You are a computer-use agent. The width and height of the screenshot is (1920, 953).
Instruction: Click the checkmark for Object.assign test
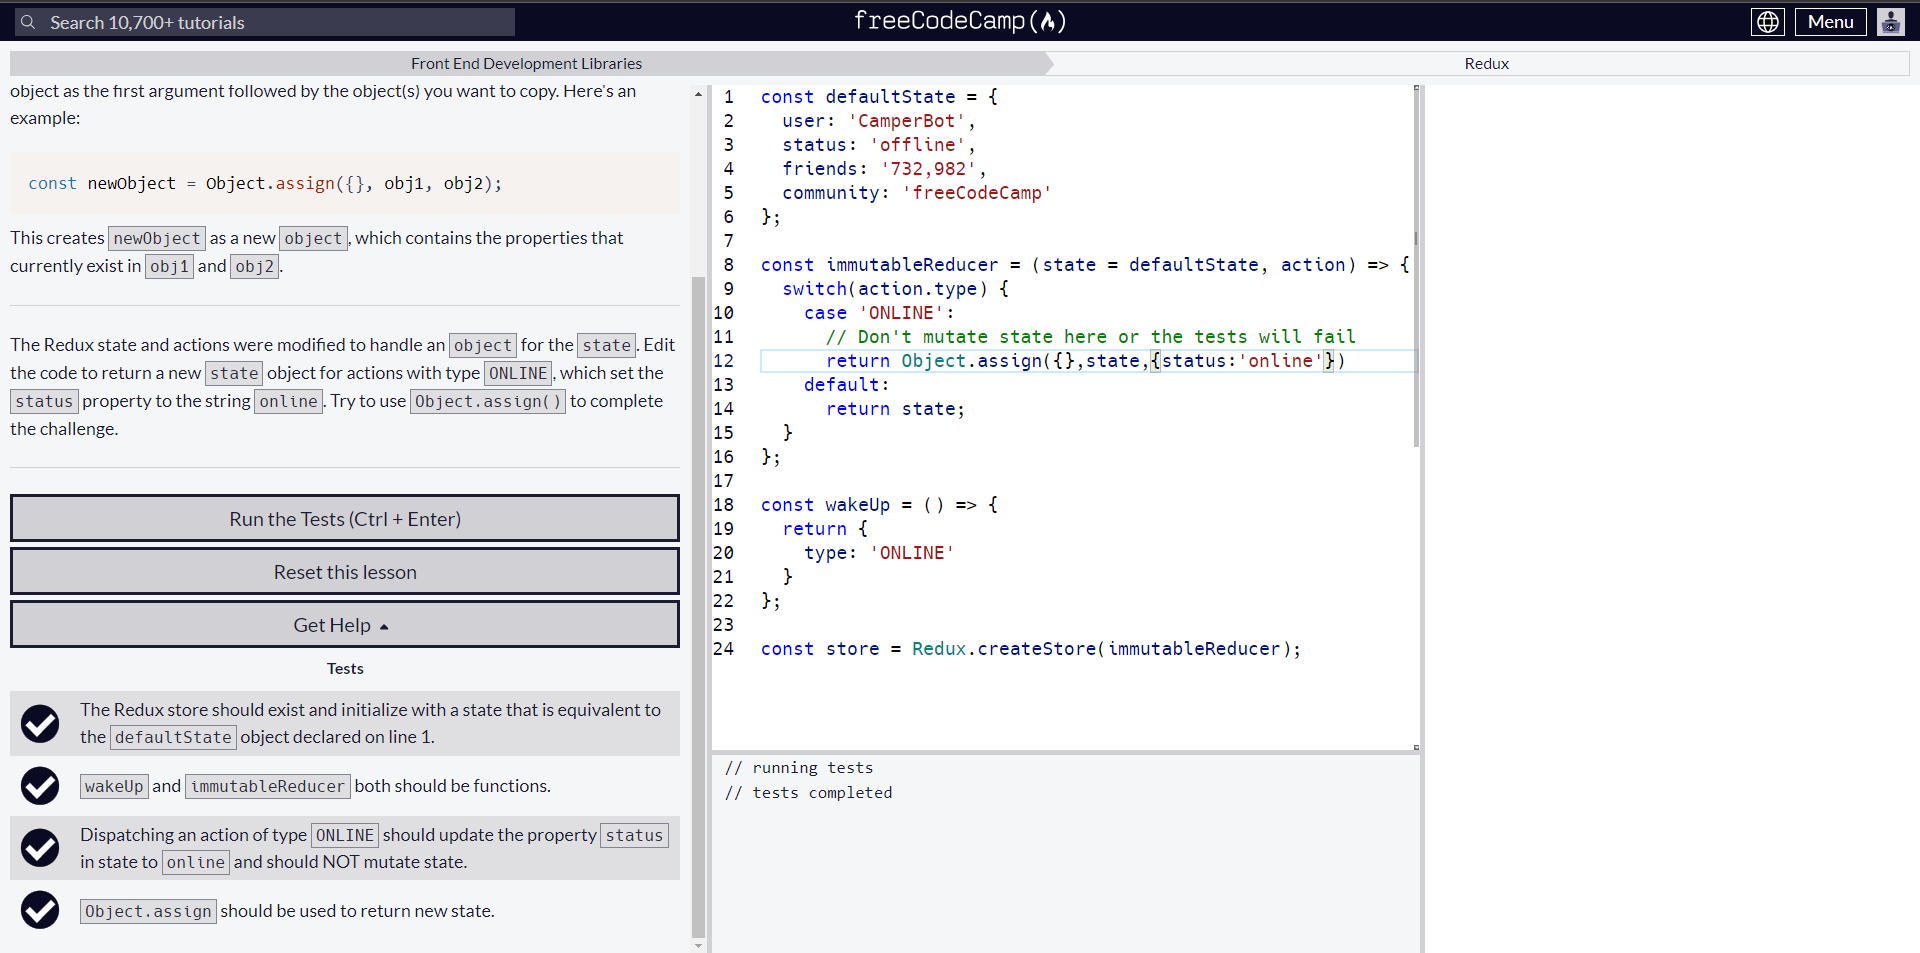coord(40,910)
